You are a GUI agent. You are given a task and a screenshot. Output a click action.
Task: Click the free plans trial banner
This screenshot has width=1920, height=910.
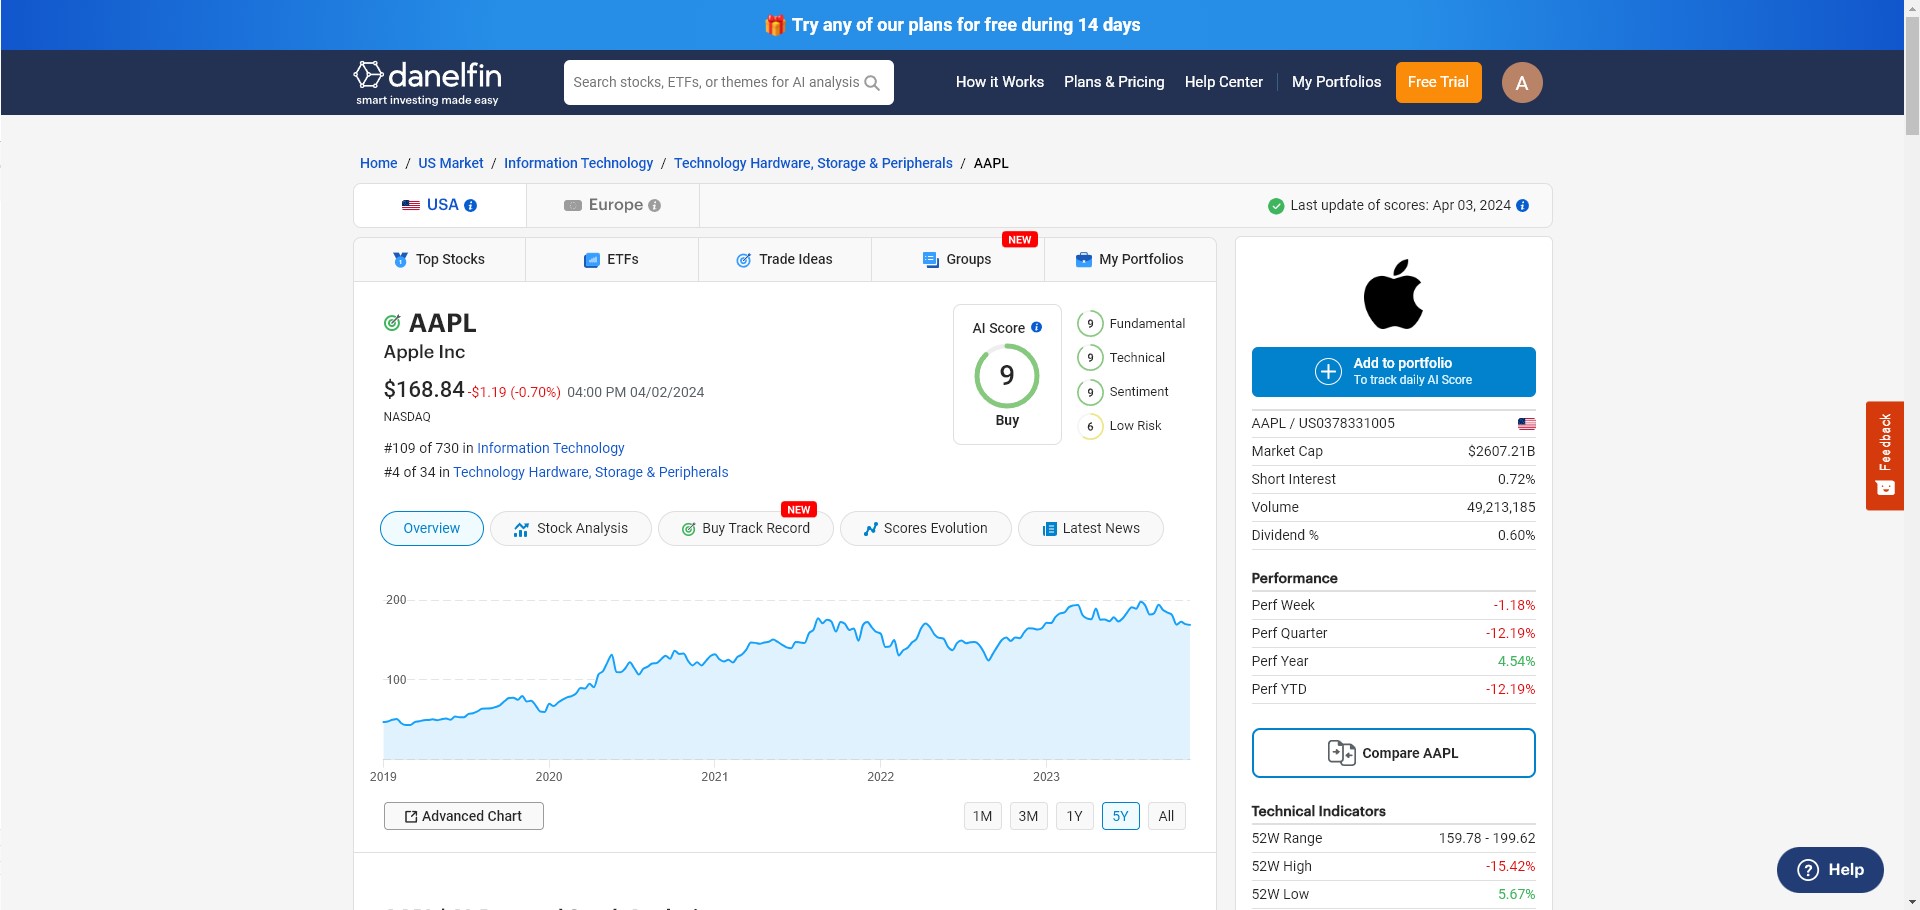952,25
